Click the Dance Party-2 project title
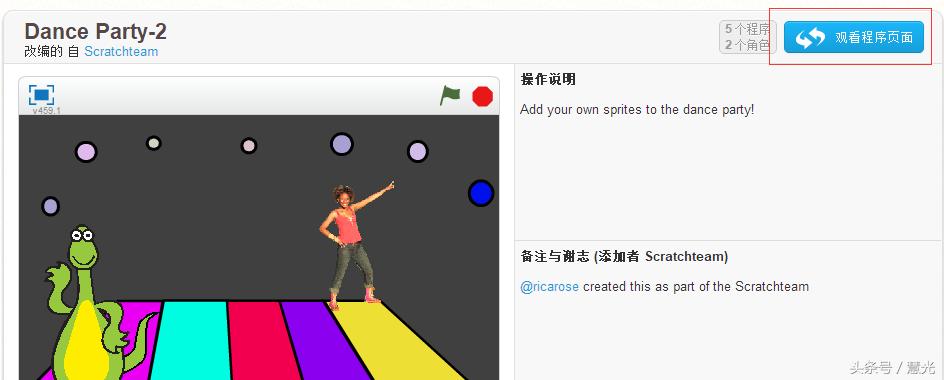 95,31
